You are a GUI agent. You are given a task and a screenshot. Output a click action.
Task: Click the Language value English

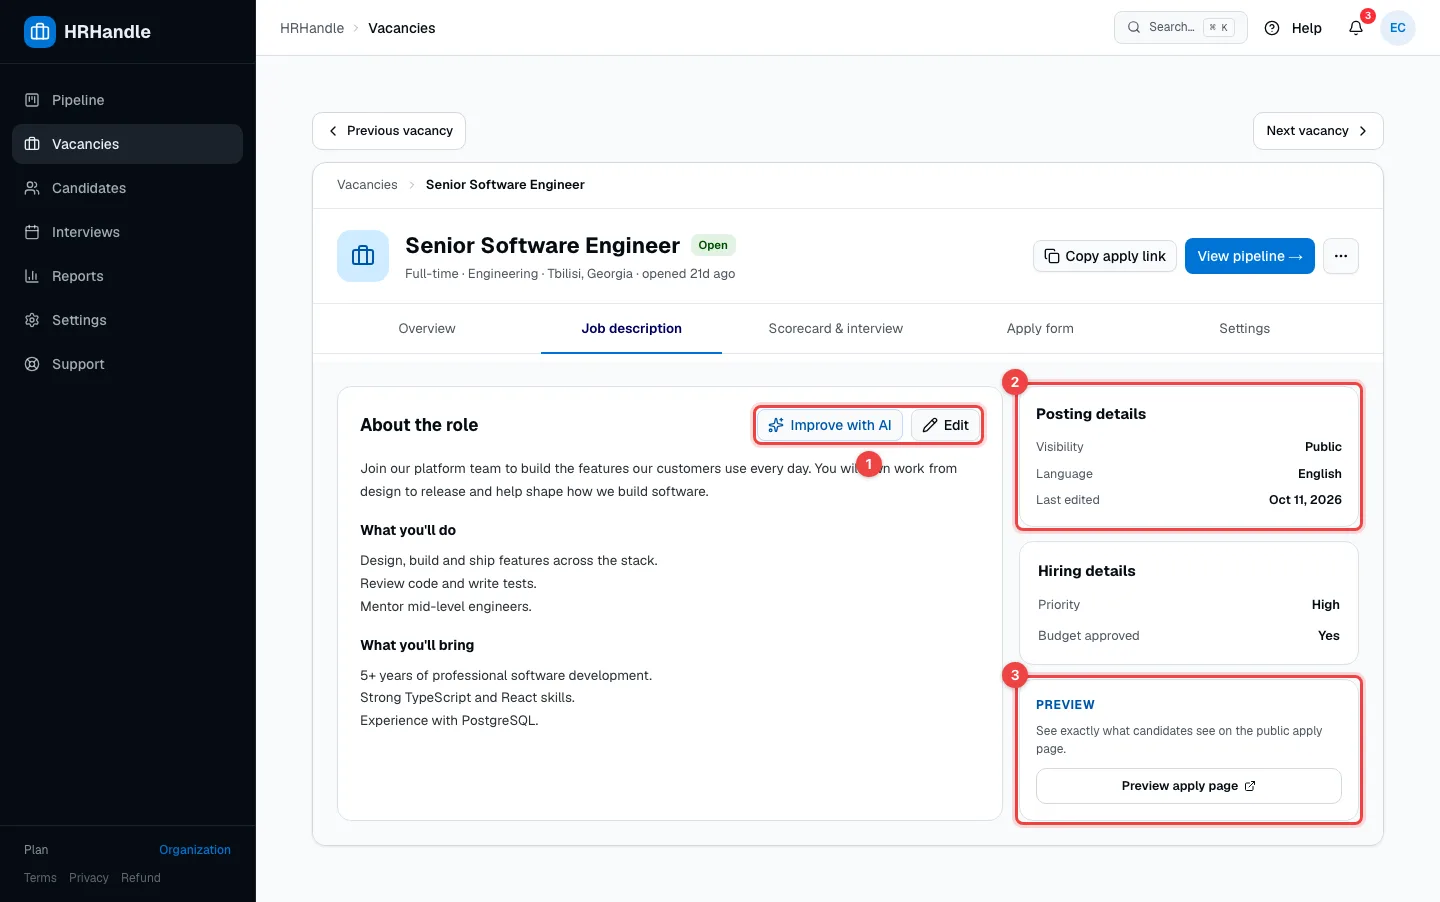1320,474
